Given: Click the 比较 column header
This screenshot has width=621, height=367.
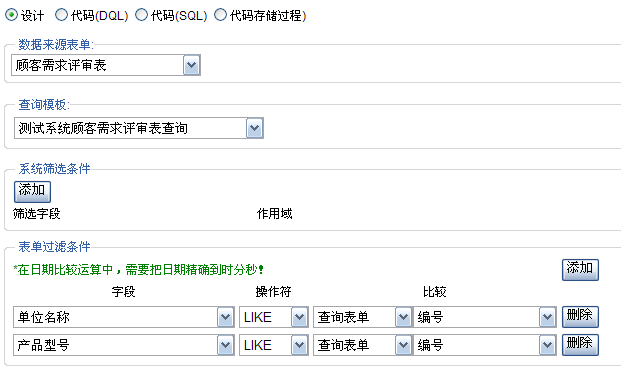Looking at the screenshot, I should (435, 292).
